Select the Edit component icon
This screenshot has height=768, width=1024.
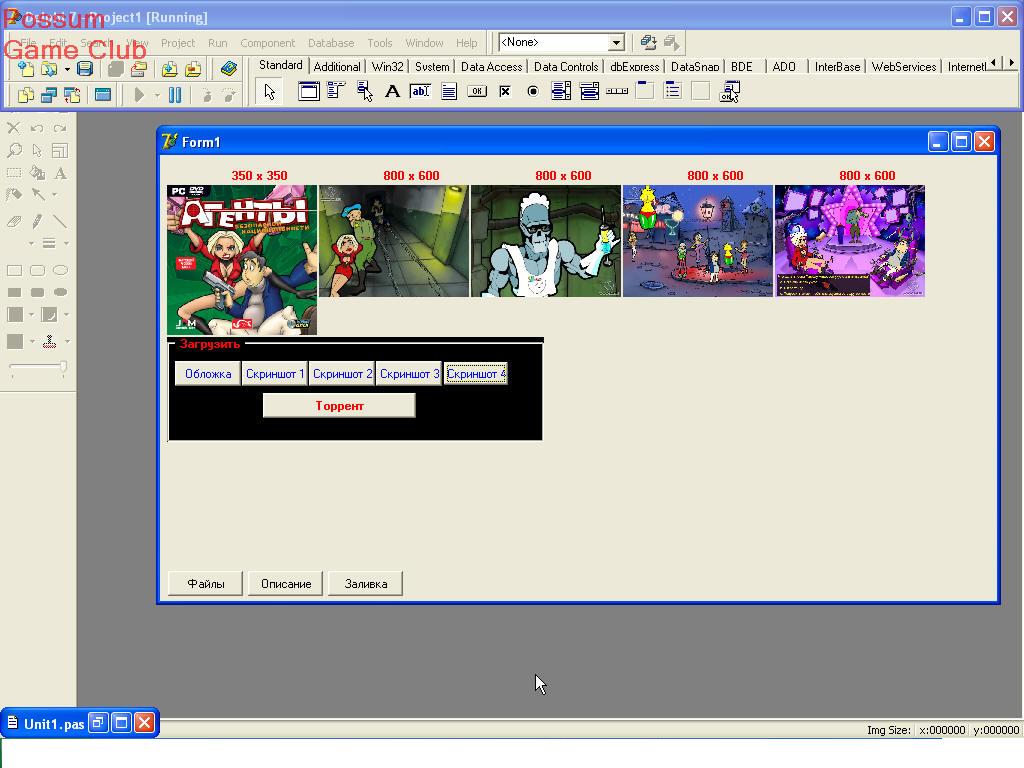pos(421,91)
